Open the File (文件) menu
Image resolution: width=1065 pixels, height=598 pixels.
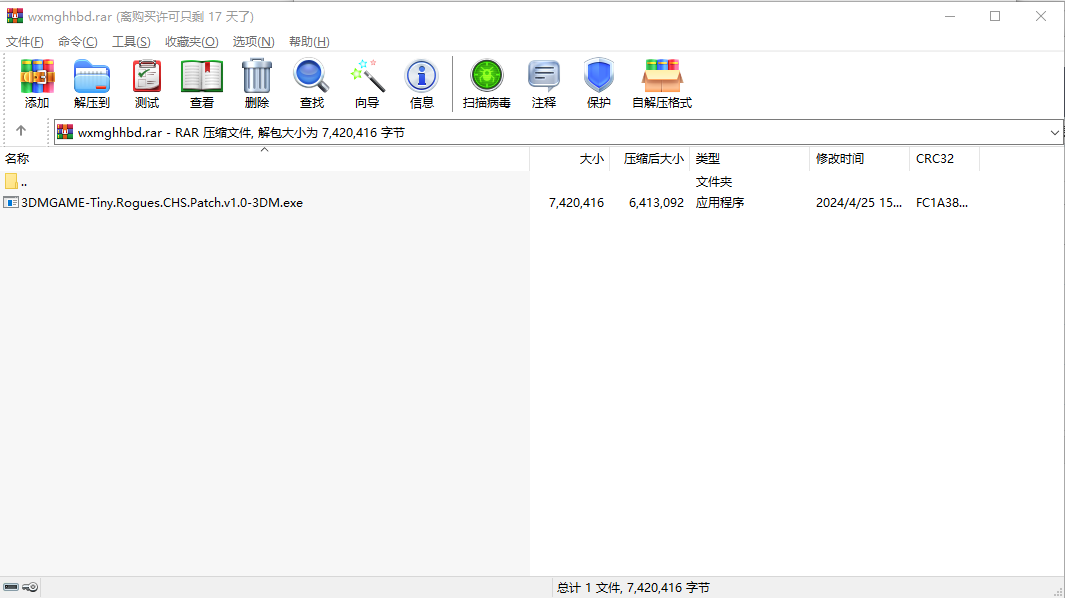24,41
